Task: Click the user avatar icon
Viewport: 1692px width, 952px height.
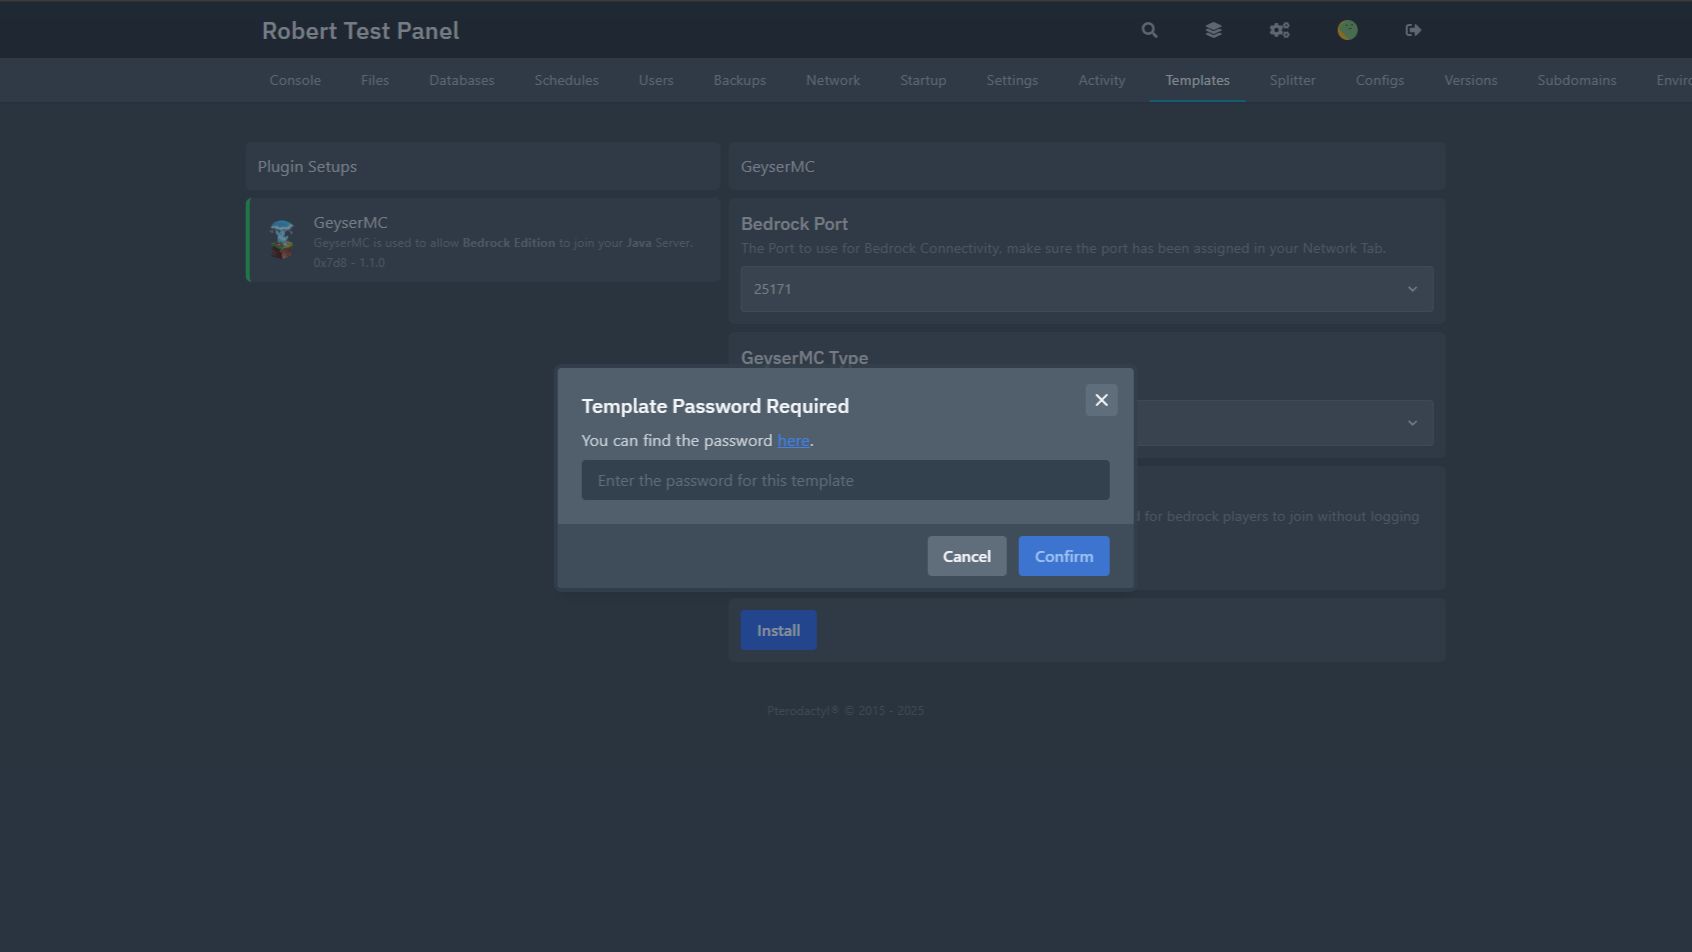Action: pyautogui.click(x=1347, y=30)
